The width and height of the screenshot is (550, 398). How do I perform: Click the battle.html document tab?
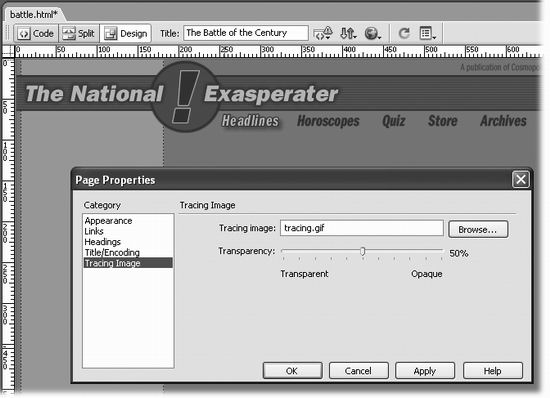[x=33, y=14]
